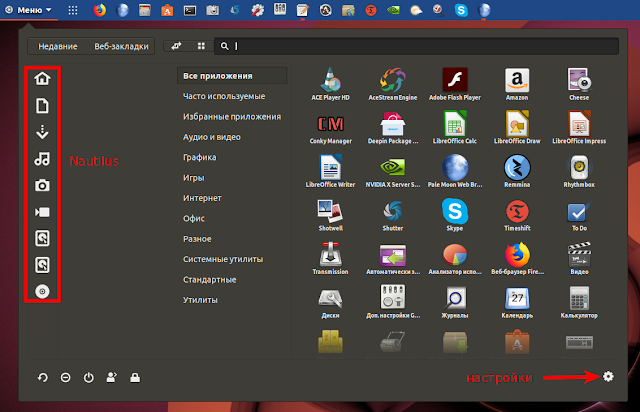Click the restart session button
This screenshot has height=412, width=640.
click(x=42, y=378)
